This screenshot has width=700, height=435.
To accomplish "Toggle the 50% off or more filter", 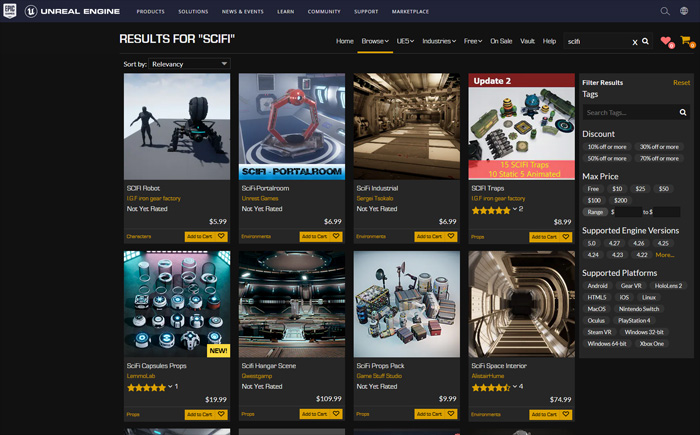I will coord(607,159).
